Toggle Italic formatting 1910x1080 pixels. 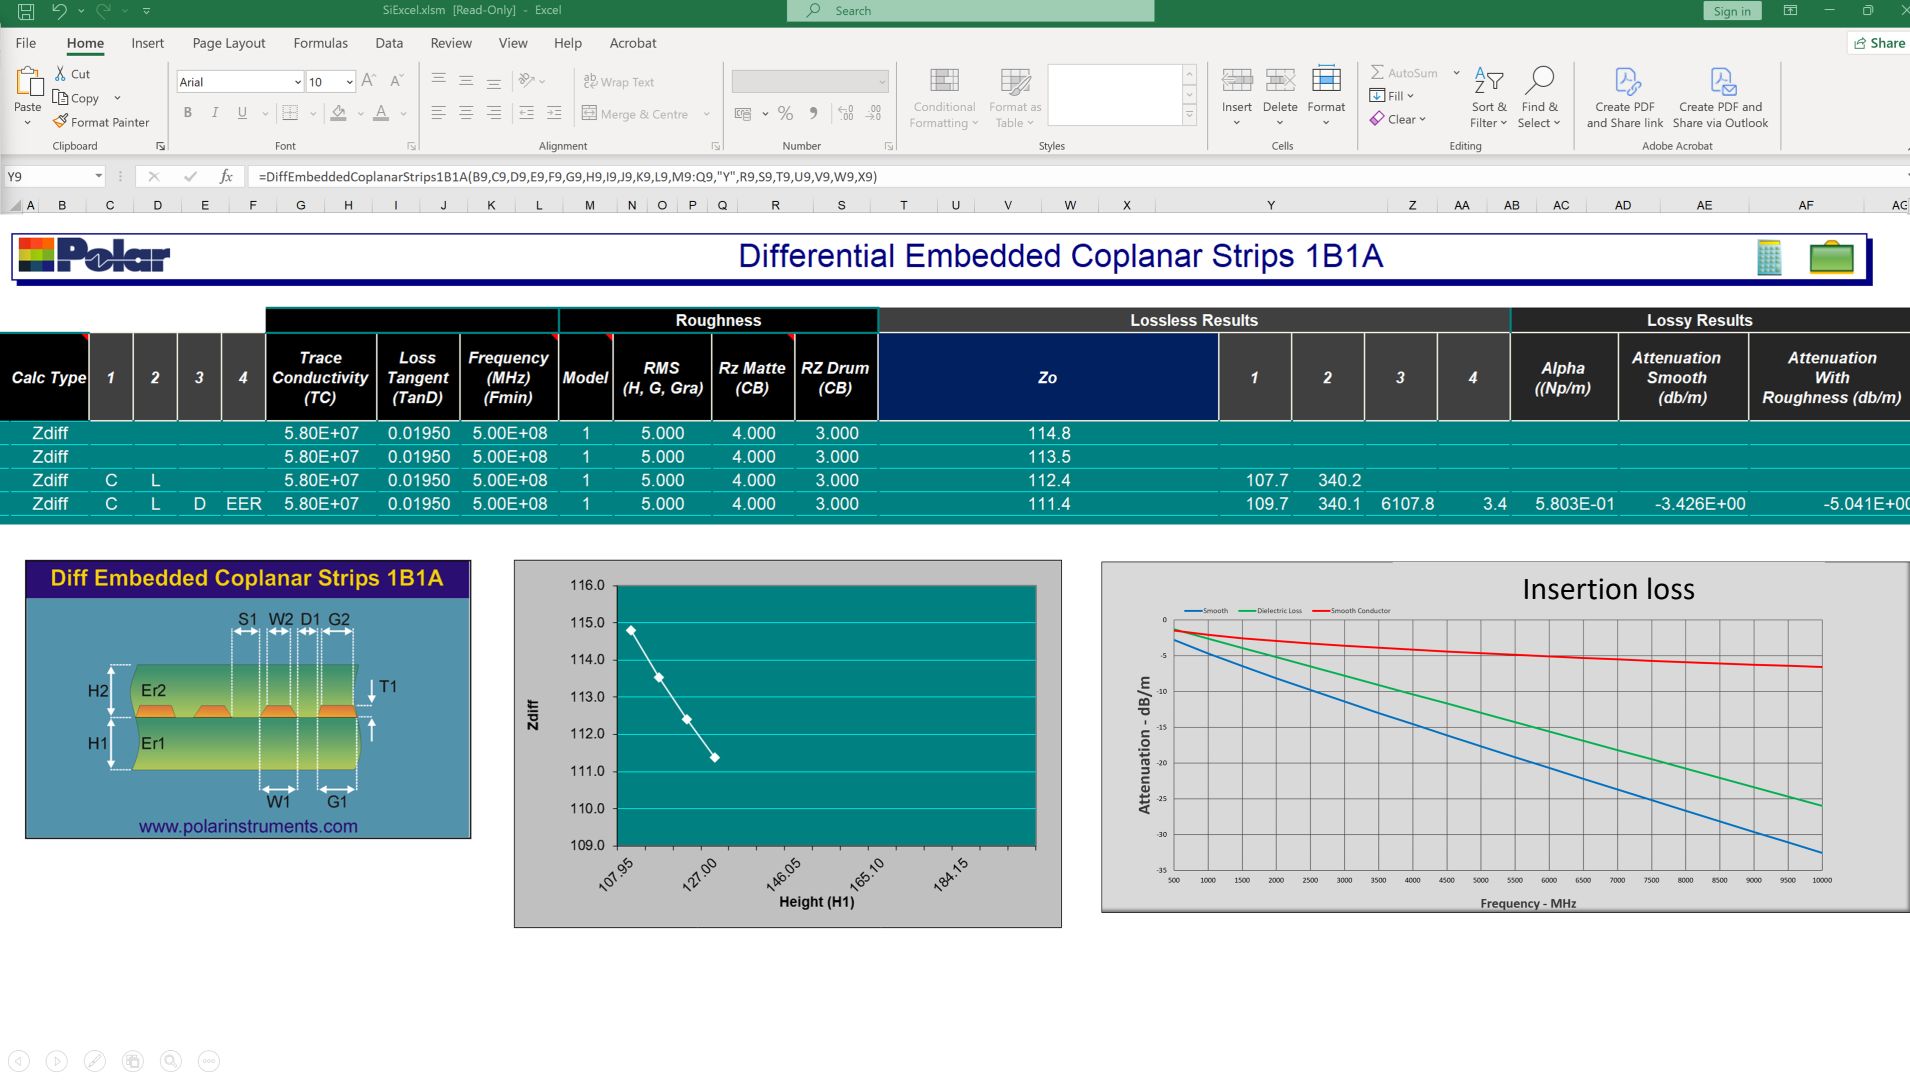[x=214, y=113]
